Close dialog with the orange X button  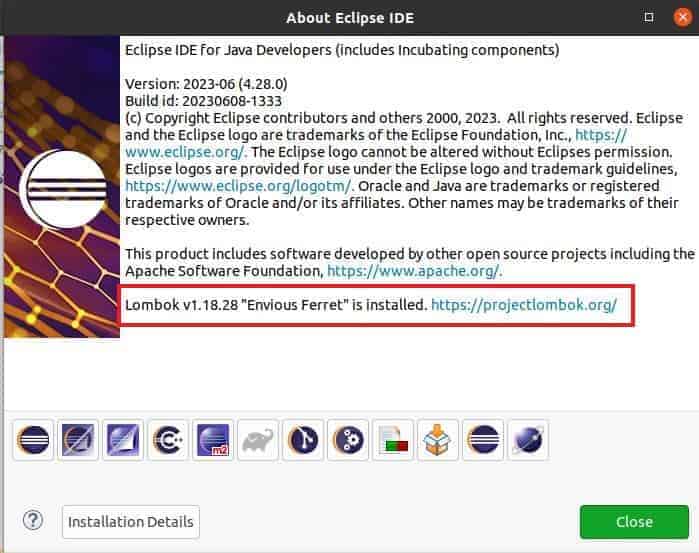point(682,17)
